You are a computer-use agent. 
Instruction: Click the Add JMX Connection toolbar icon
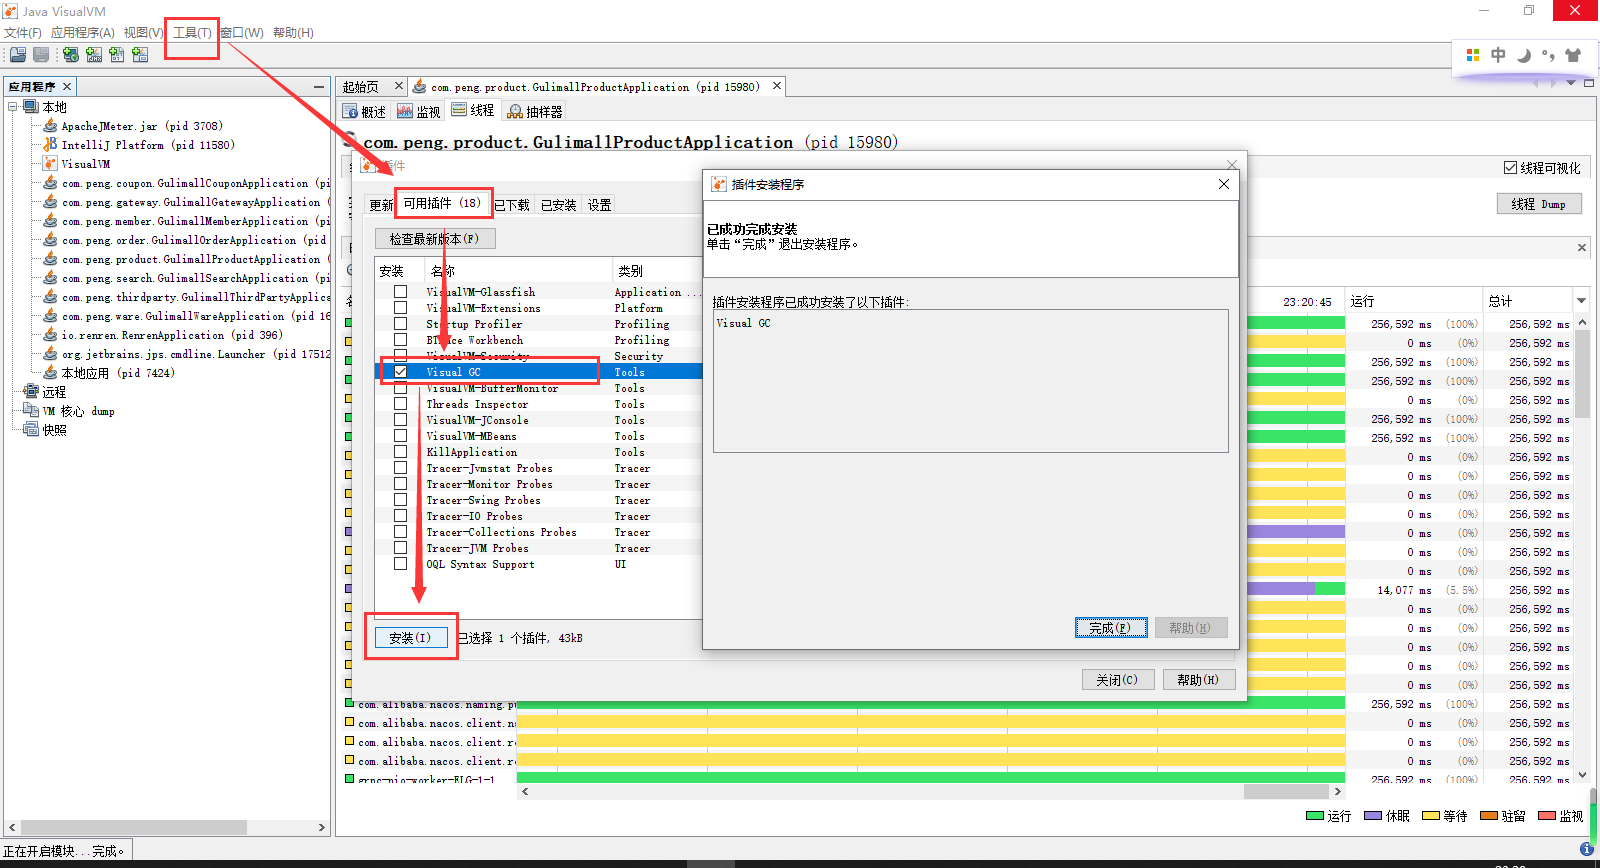pos(94,55)
